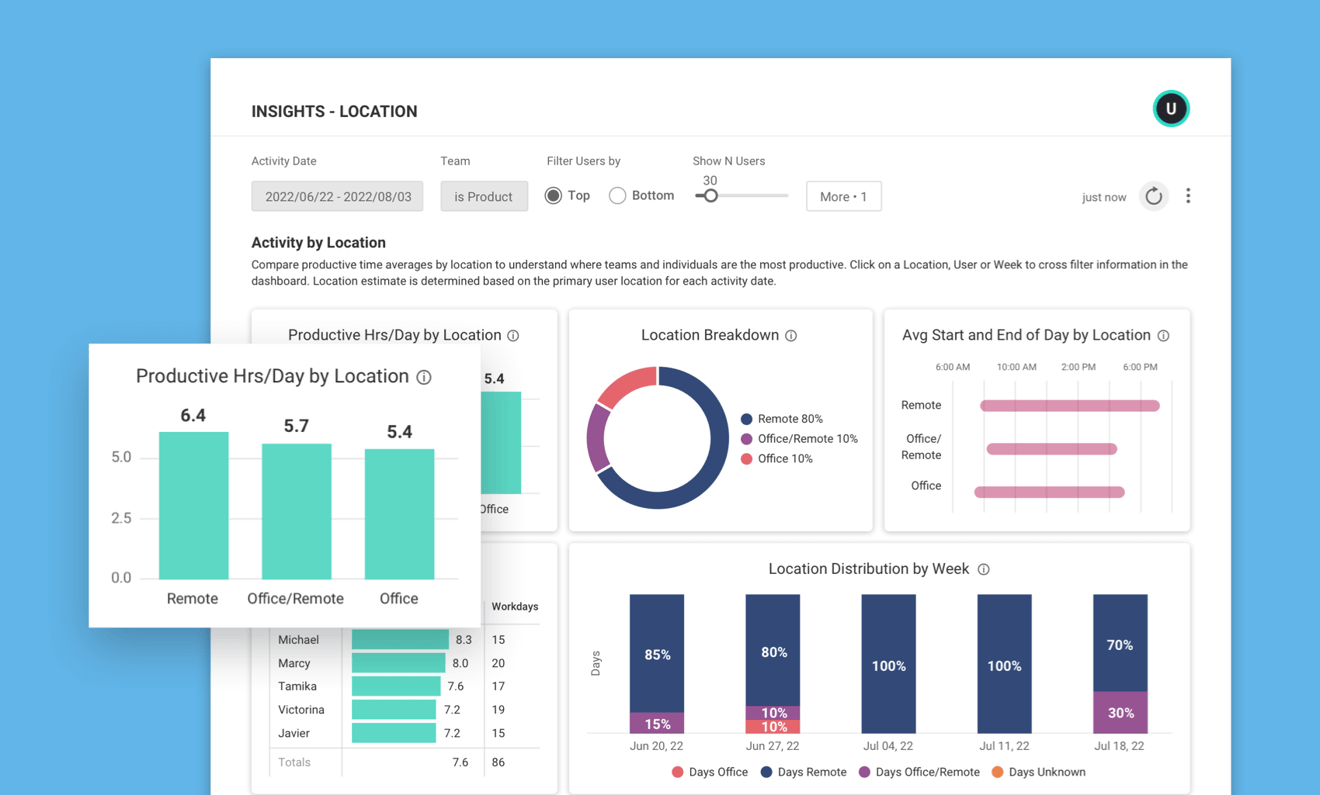Screen dimensions: 1320x795
Task: Click the Remote bar in enlarged chart
Action: 193,505
